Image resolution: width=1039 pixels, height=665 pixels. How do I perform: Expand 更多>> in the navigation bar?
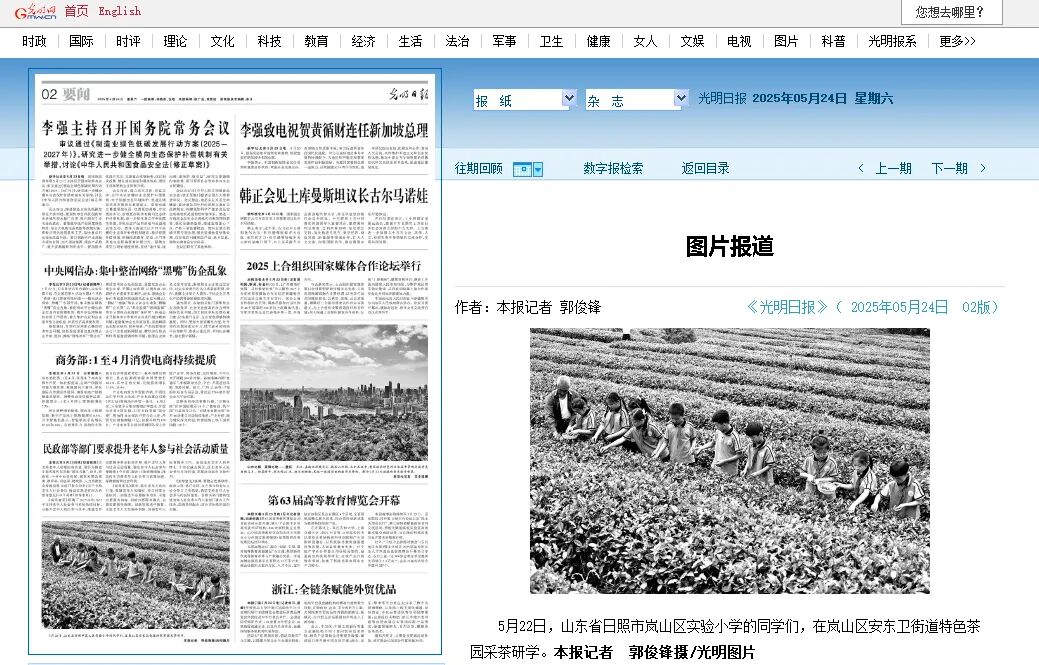(x=957, y=41)
